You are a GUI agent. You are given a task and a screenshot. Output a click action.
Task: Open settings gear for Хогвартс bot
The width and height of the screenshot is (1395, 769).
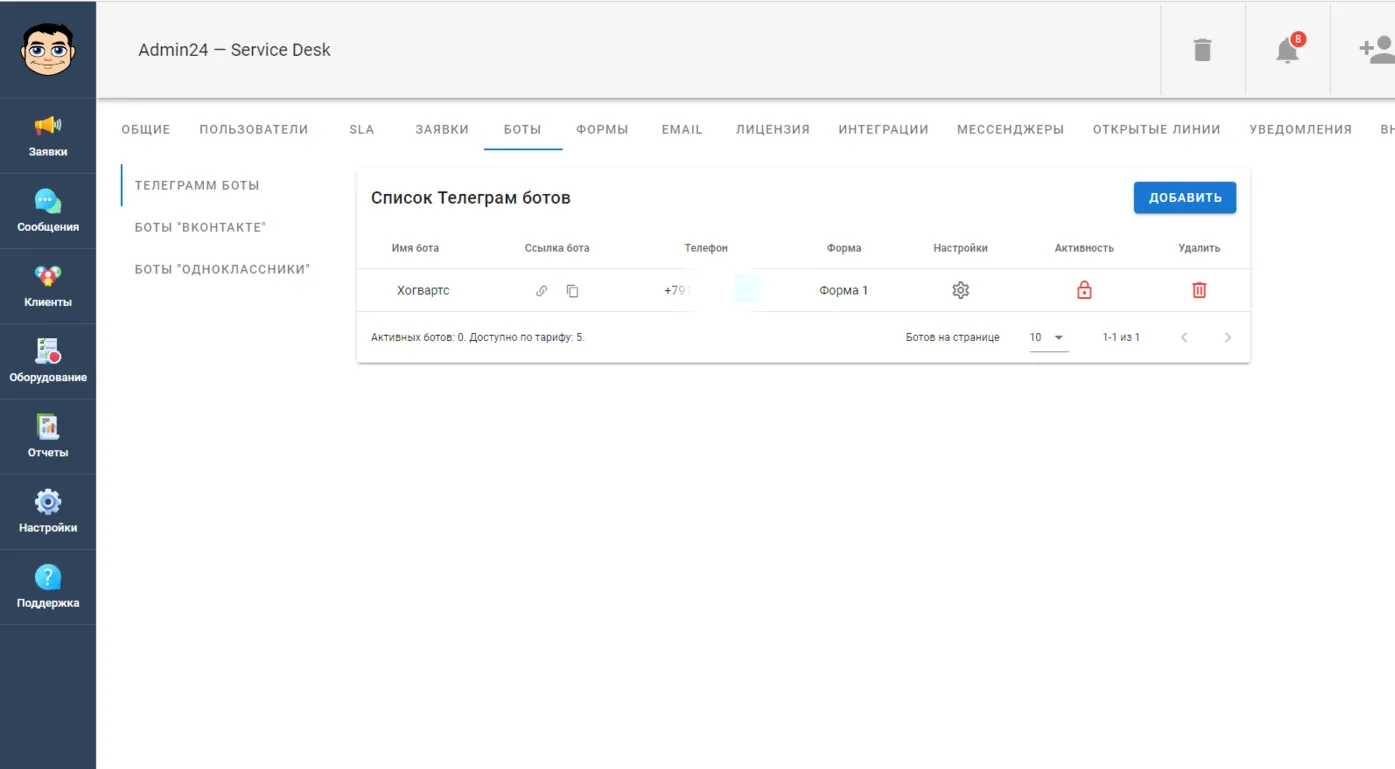click(x=961, y=290)
